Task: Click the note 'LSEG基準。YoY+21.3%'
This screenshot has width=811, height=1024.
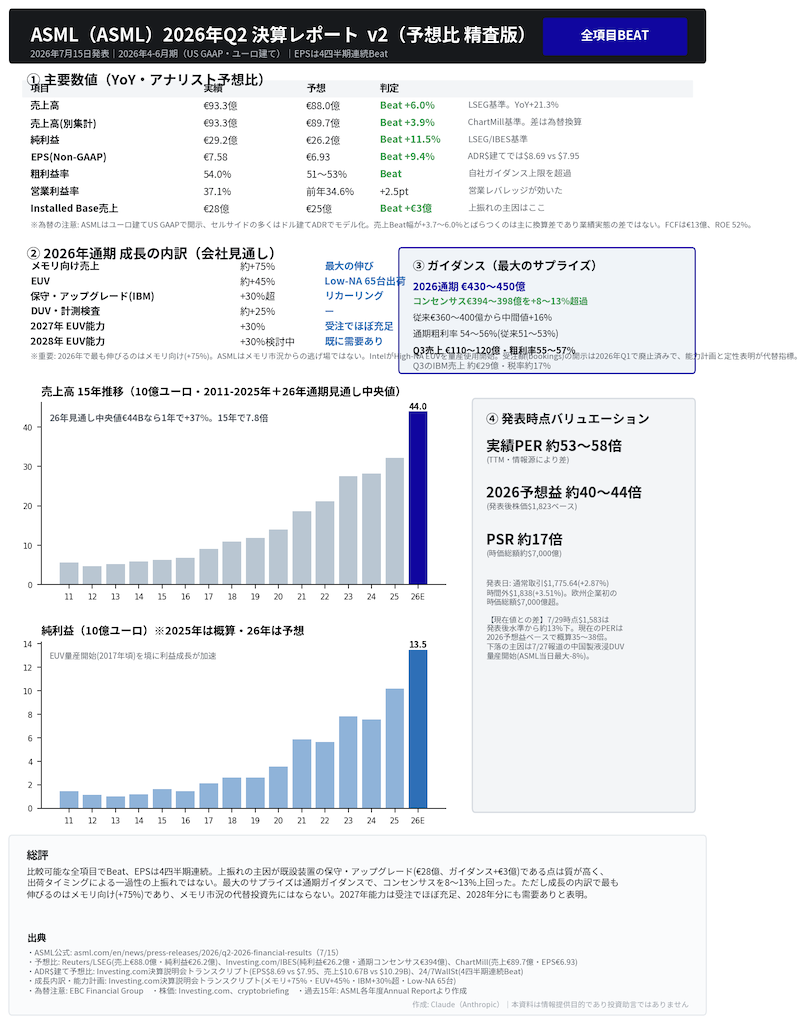Action: click(513, 104)
